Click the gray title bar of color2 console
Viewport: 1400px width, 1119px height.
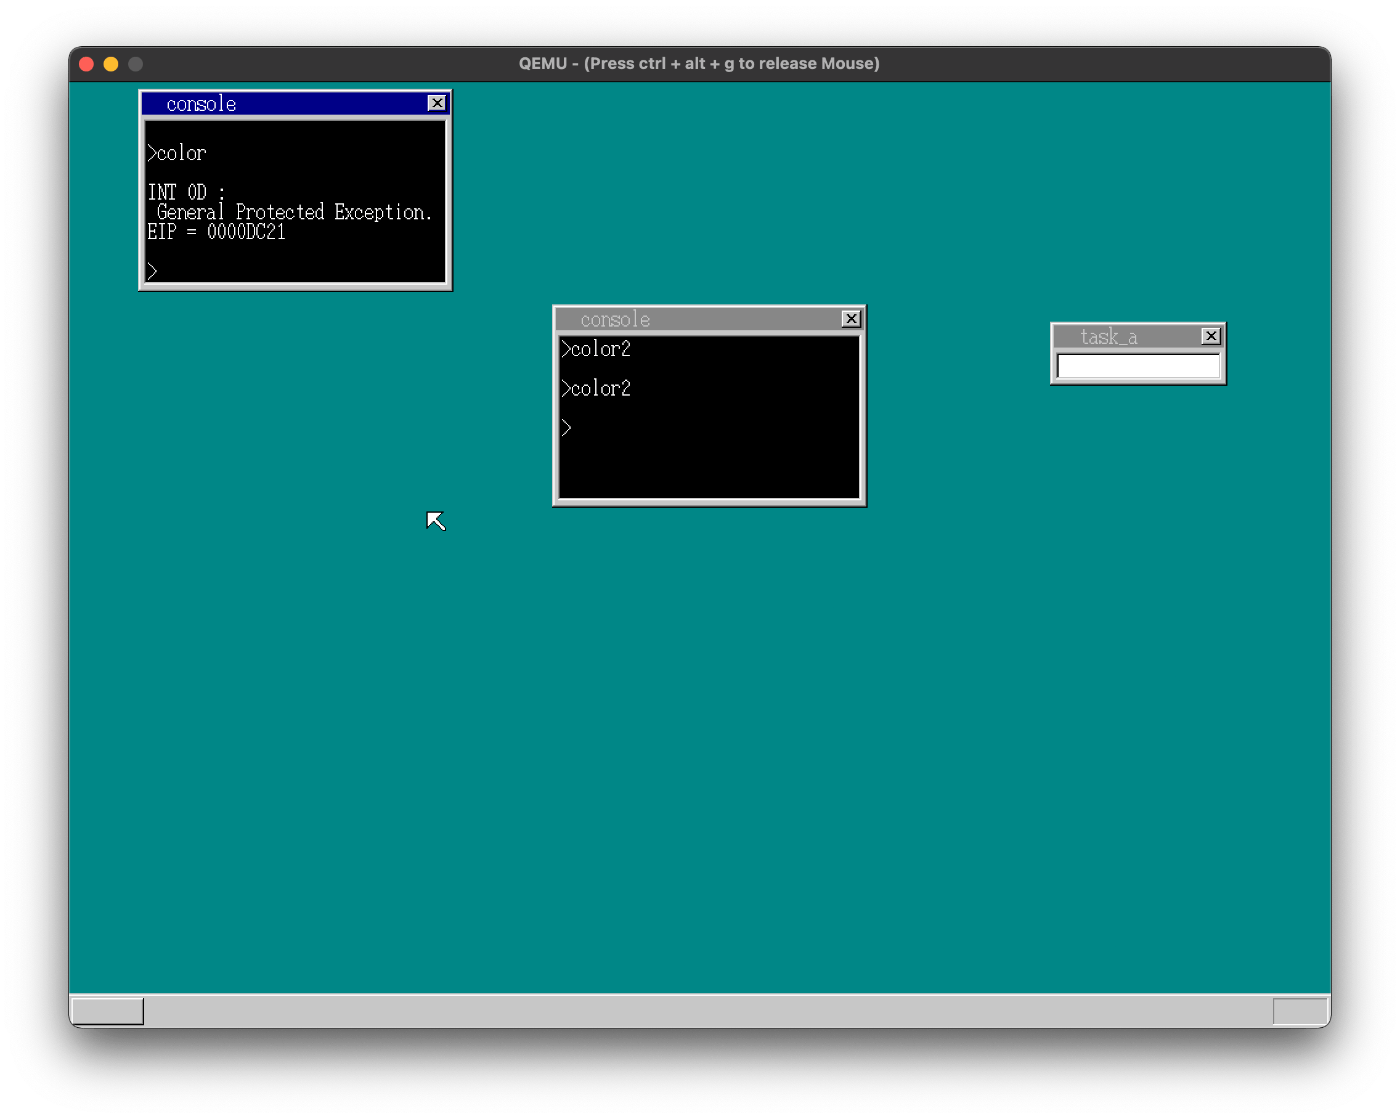pyautogui.click(x=709, y=319)
